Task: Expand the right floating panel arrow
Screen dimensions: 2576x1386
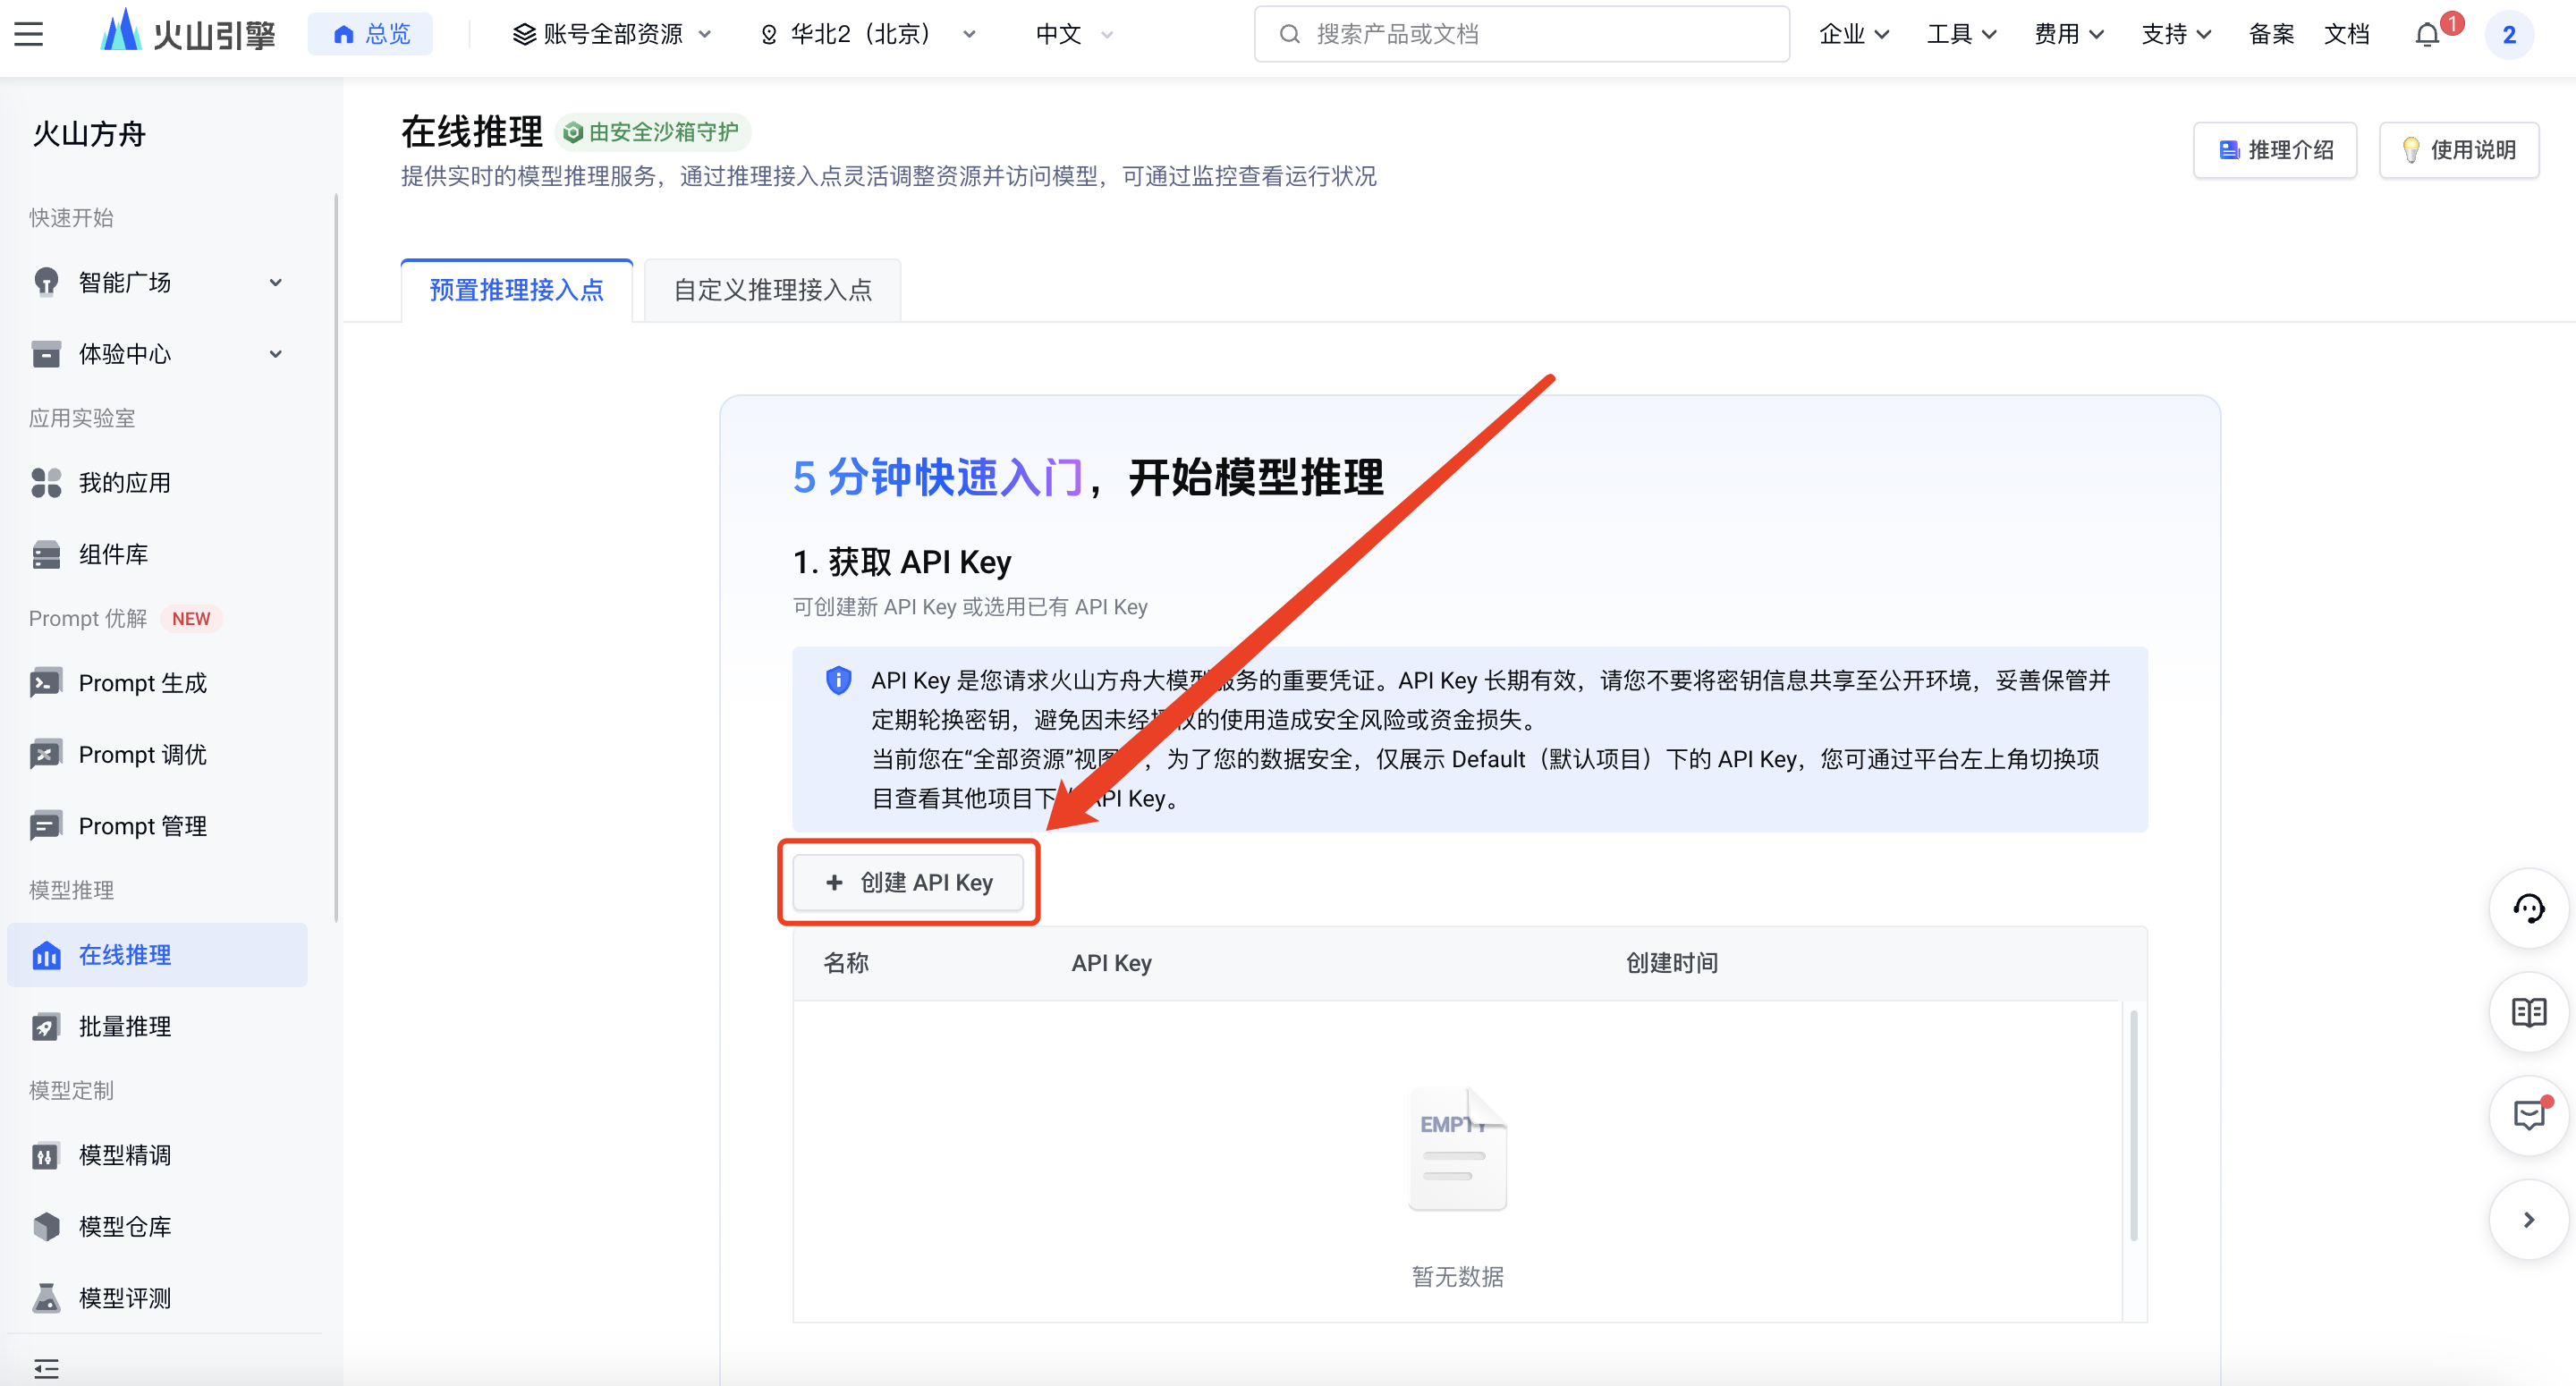Action: (x=2528, y=1219)
